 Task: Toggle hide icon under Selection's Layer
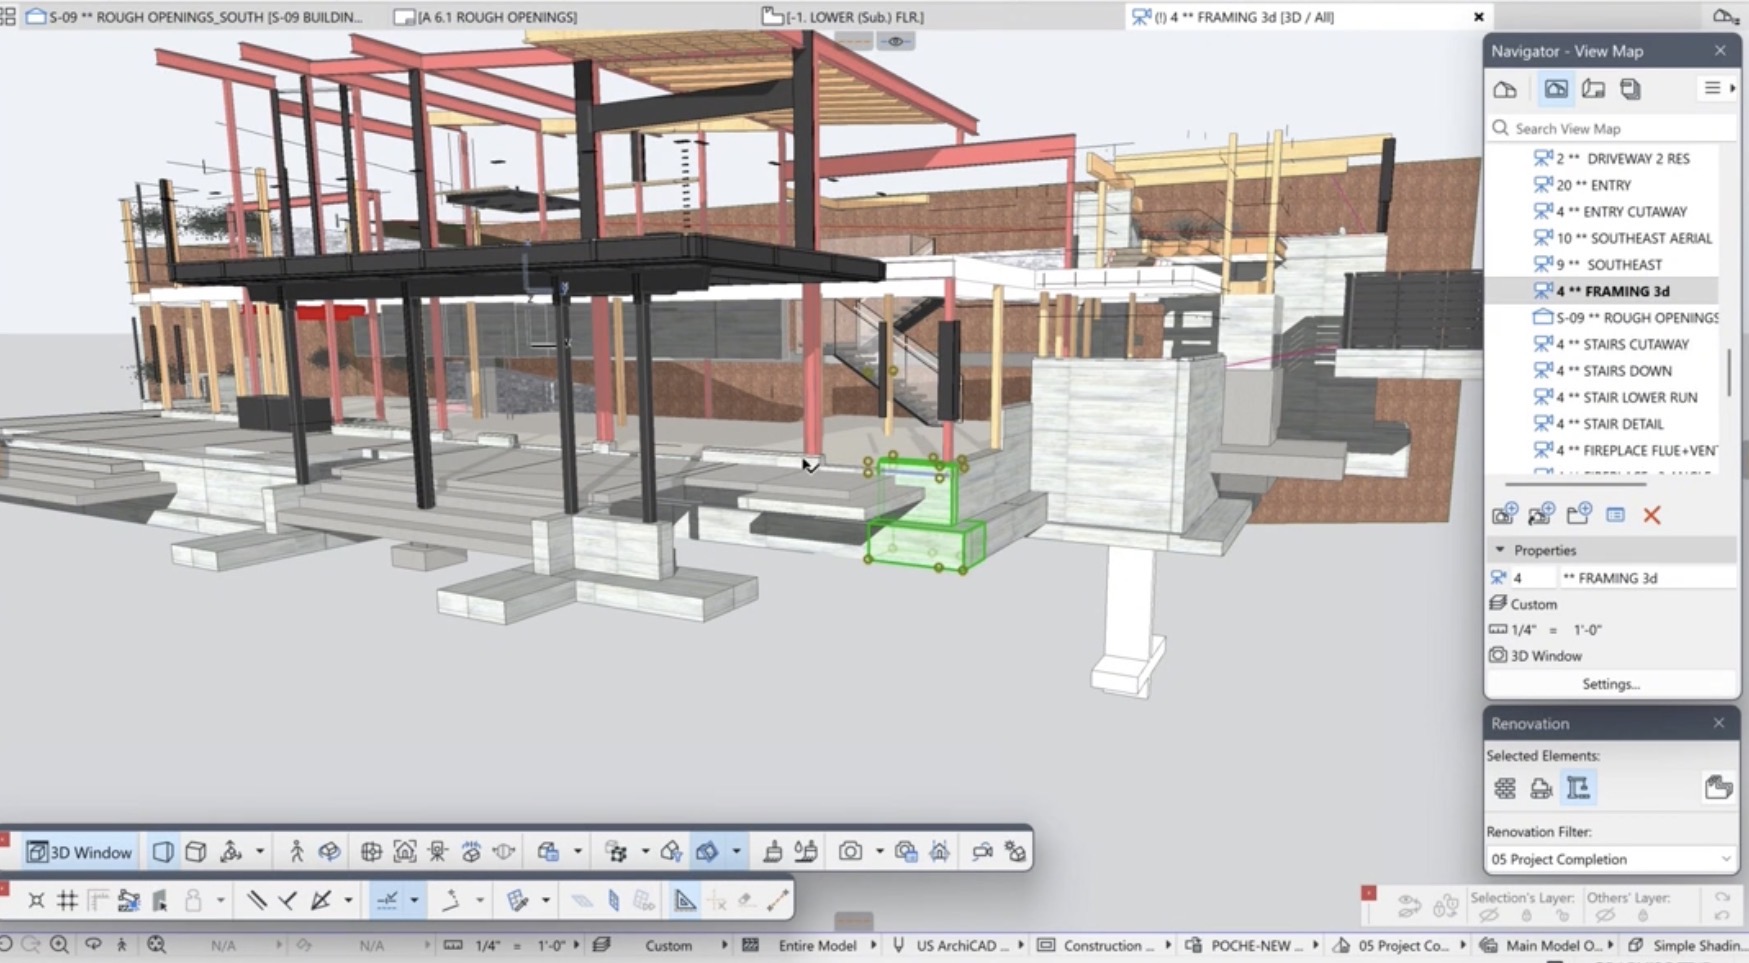tap(1488, 916)
